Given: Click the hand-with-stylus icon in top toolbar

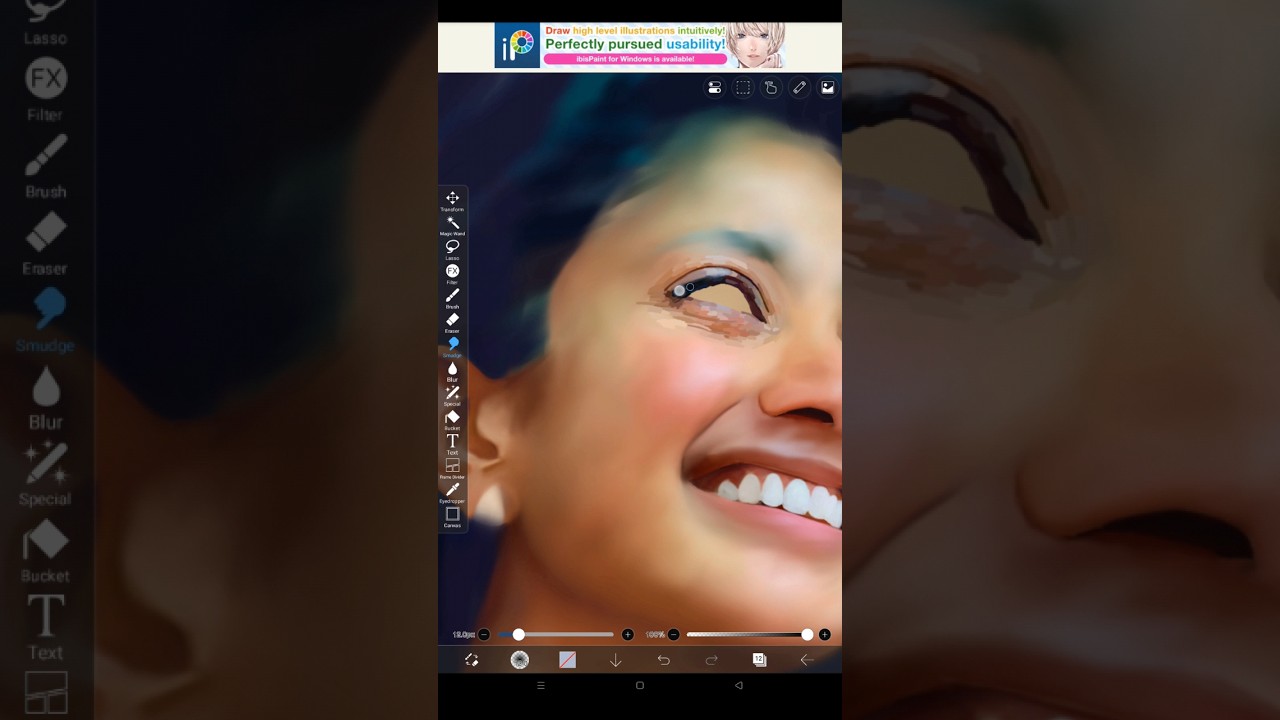Looking at the screenshot, I should coord(771,88).
